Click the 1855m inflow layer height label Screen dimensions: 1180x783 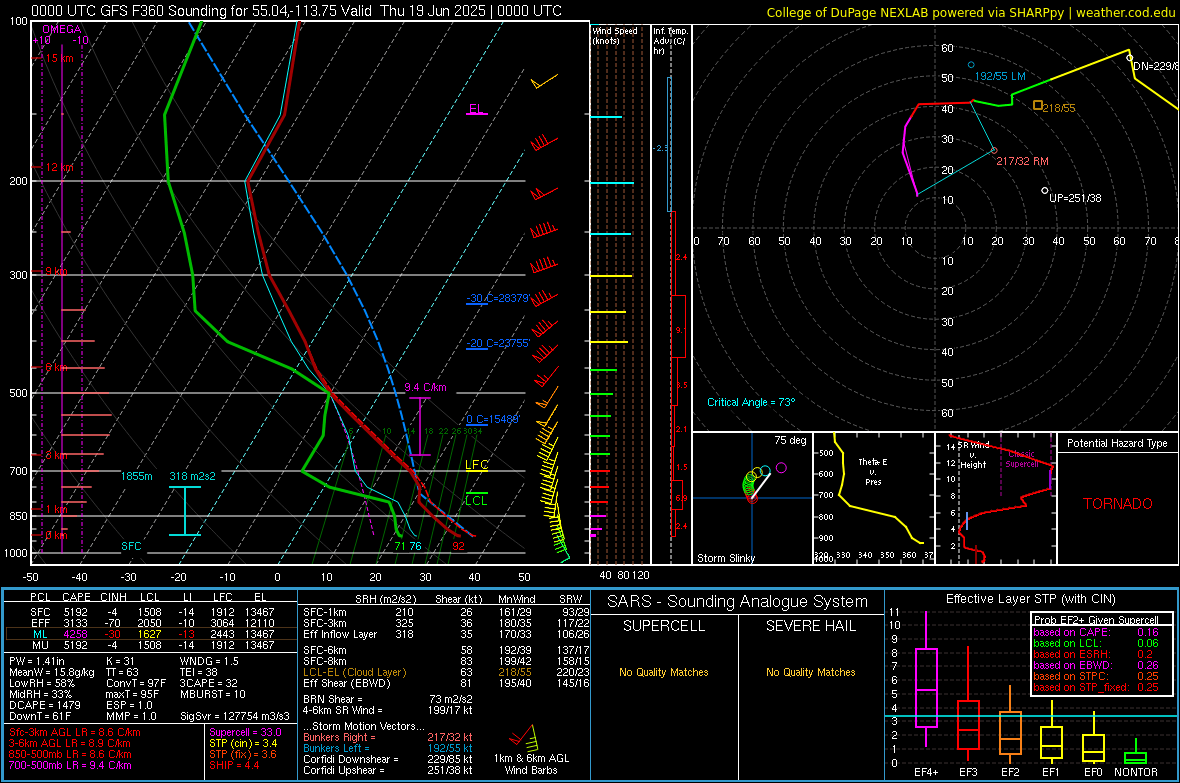click(136, 476)
